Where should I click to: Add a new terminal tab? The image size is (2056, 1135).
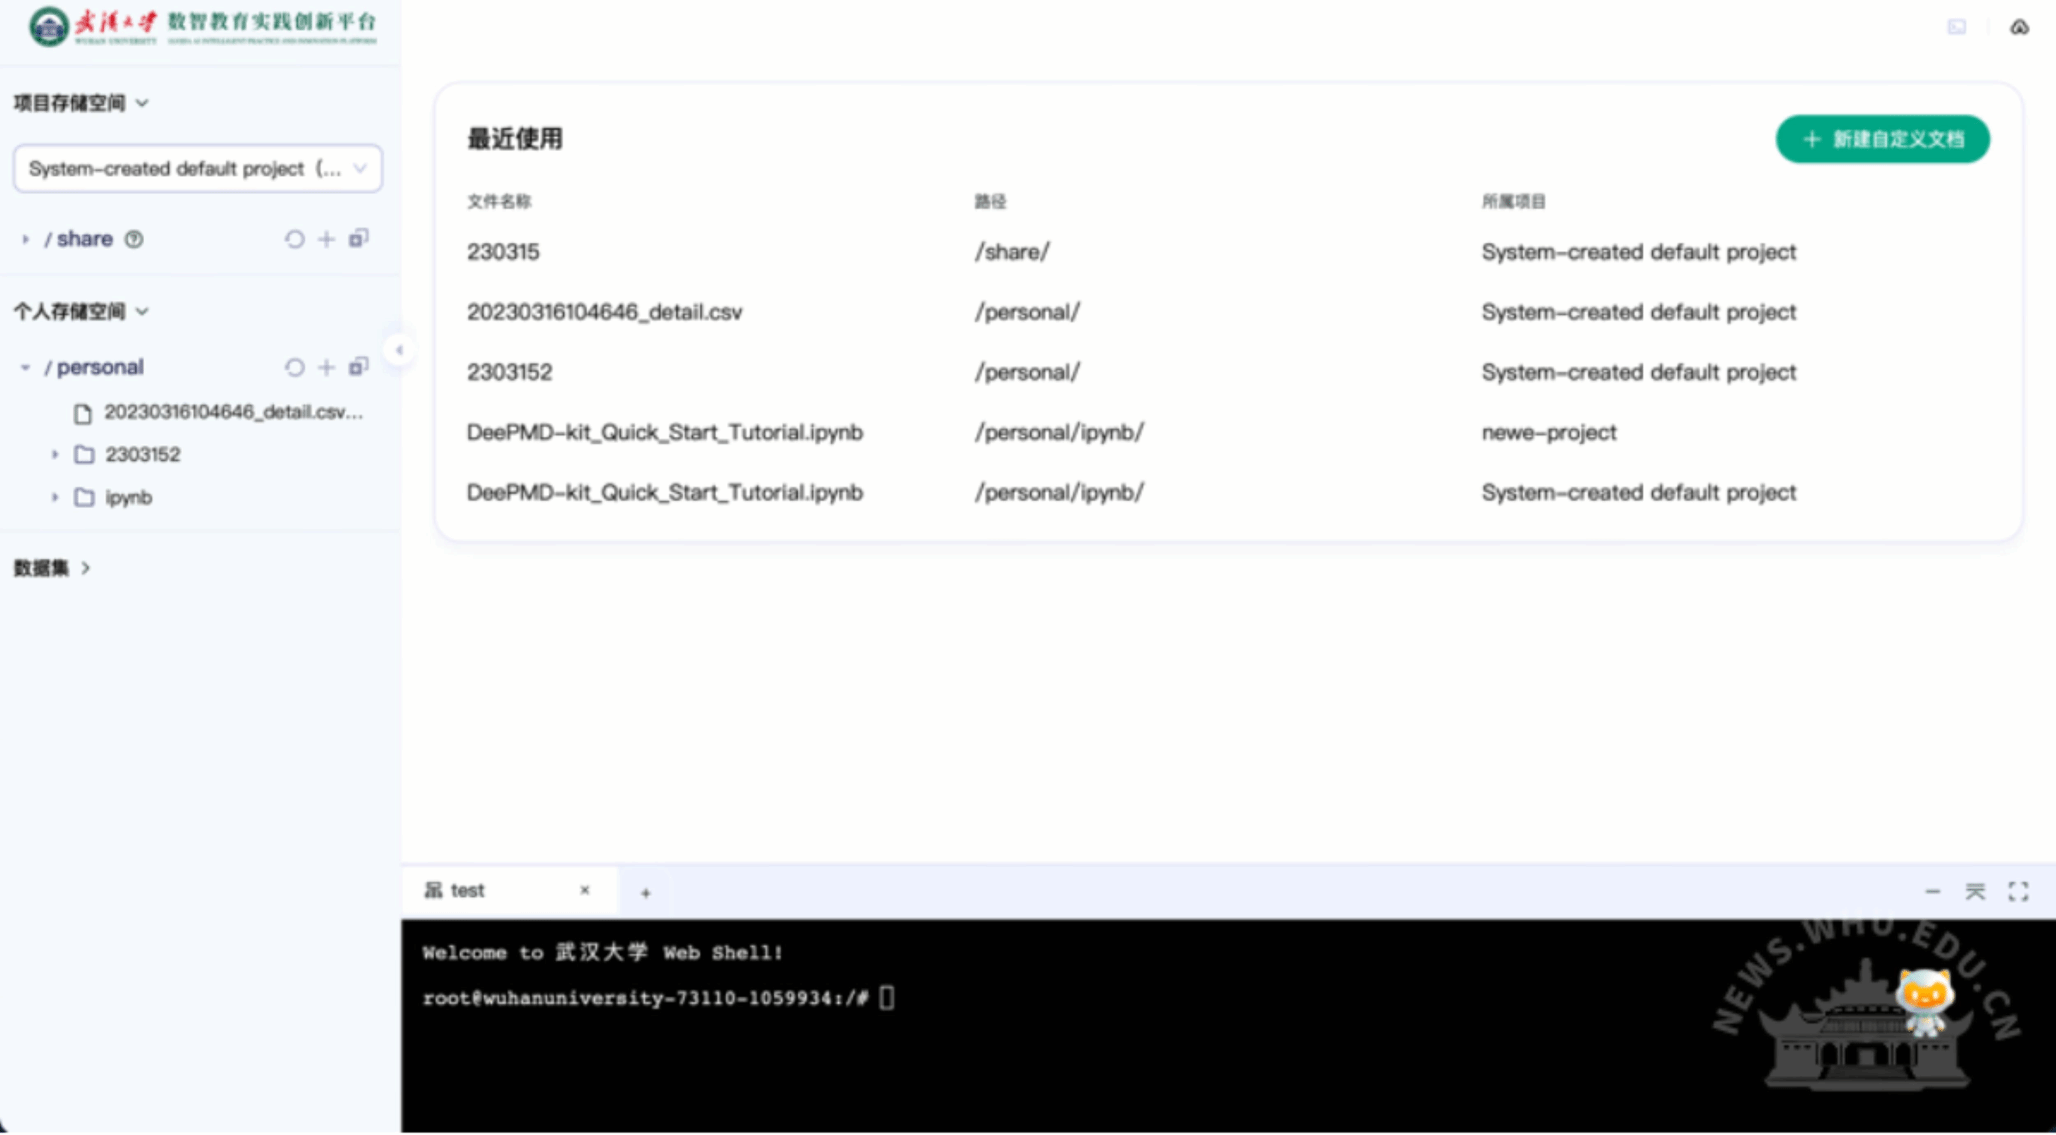[646, 893]
